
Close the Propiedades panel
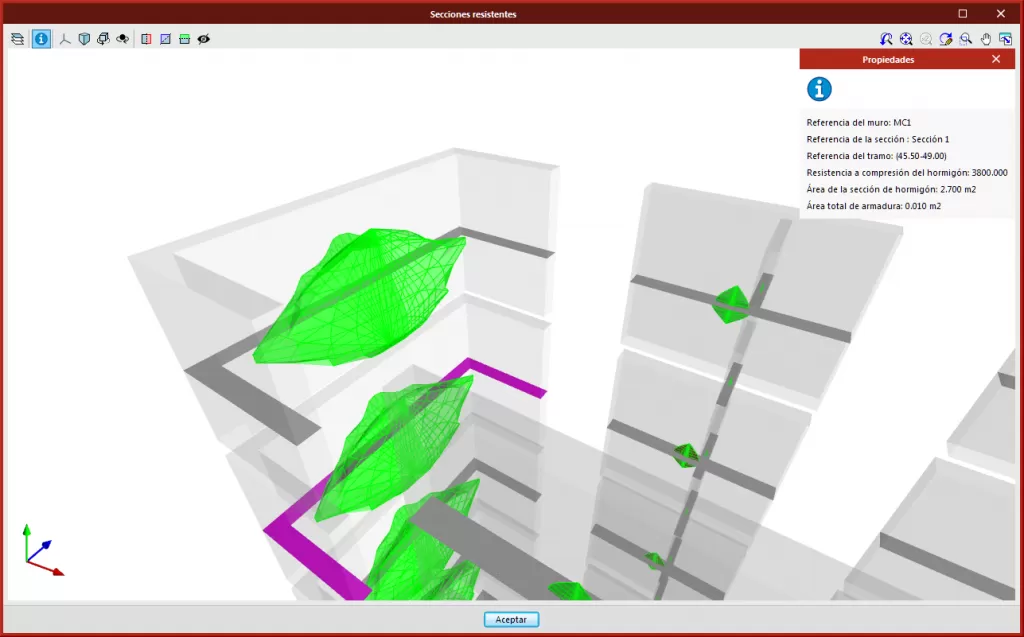pos(995,59)
